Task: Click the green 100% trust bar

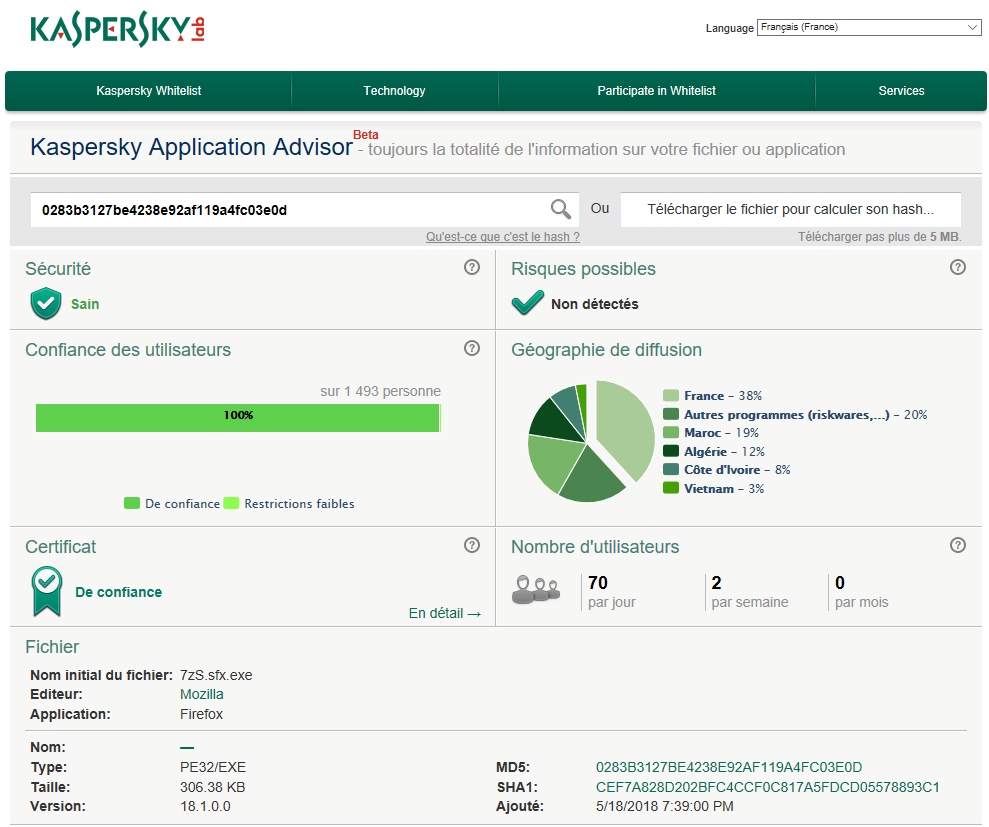Action: pos(237,417)
